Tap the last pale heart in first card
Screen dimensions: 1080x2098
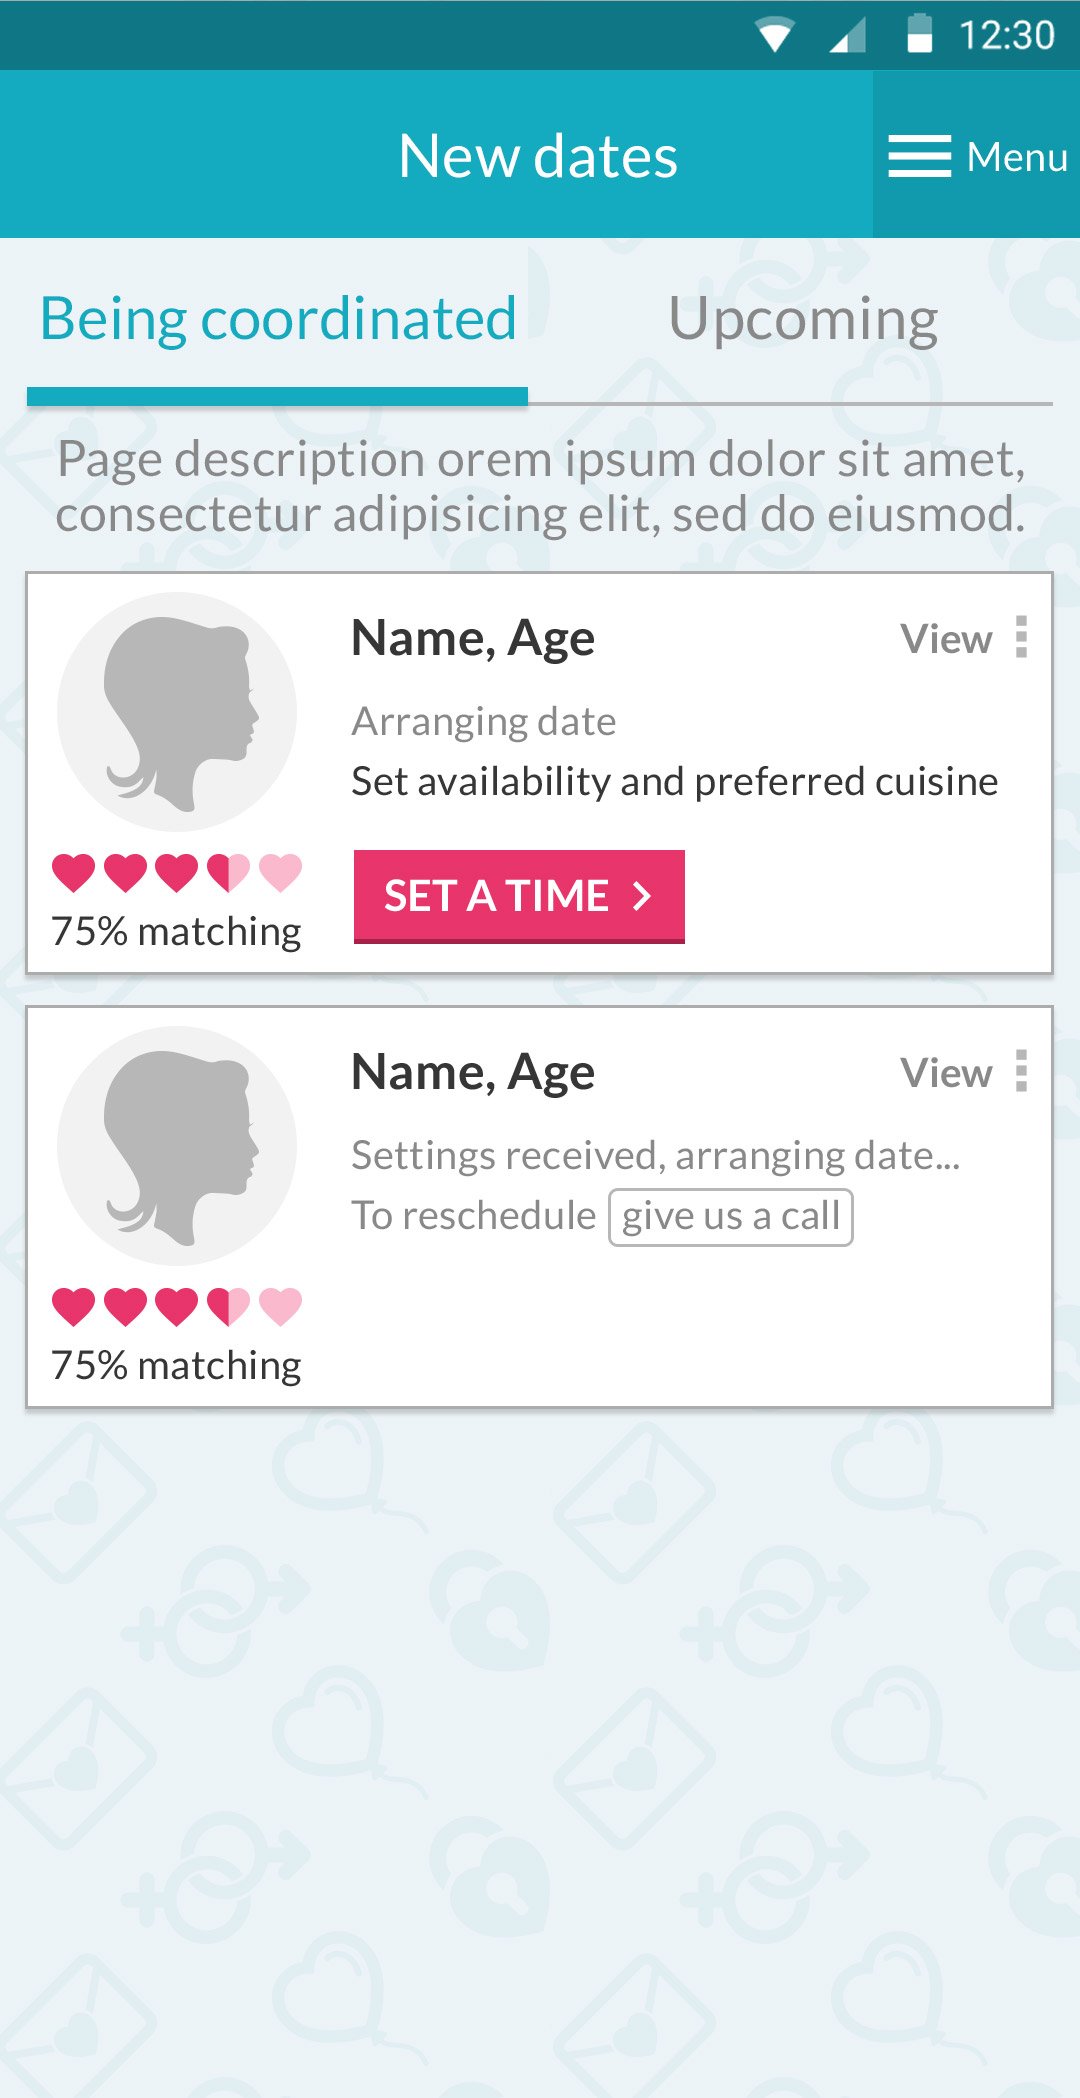pyautogui.click(x=281, y=873)
